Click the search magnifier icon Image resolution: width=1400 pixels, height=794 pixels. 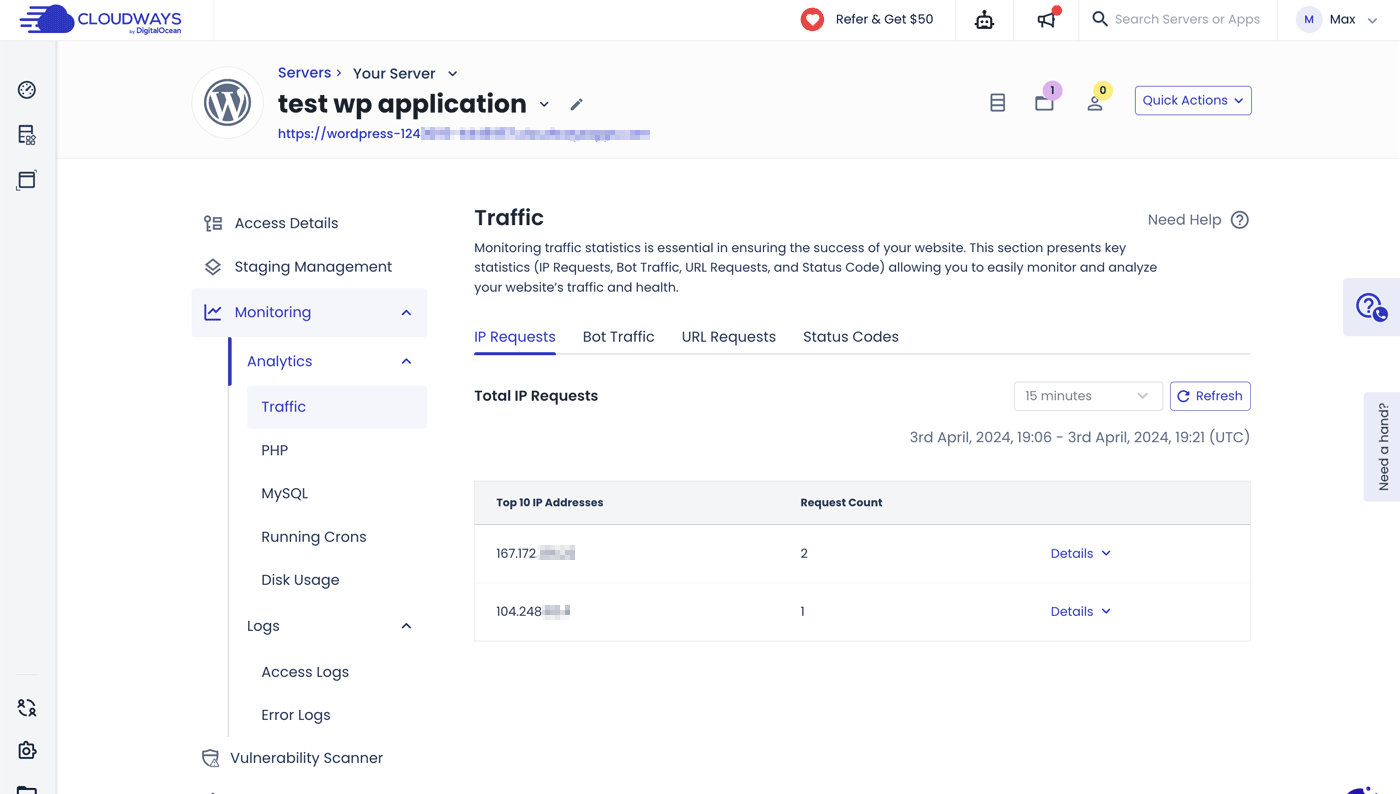[1100, 19]
